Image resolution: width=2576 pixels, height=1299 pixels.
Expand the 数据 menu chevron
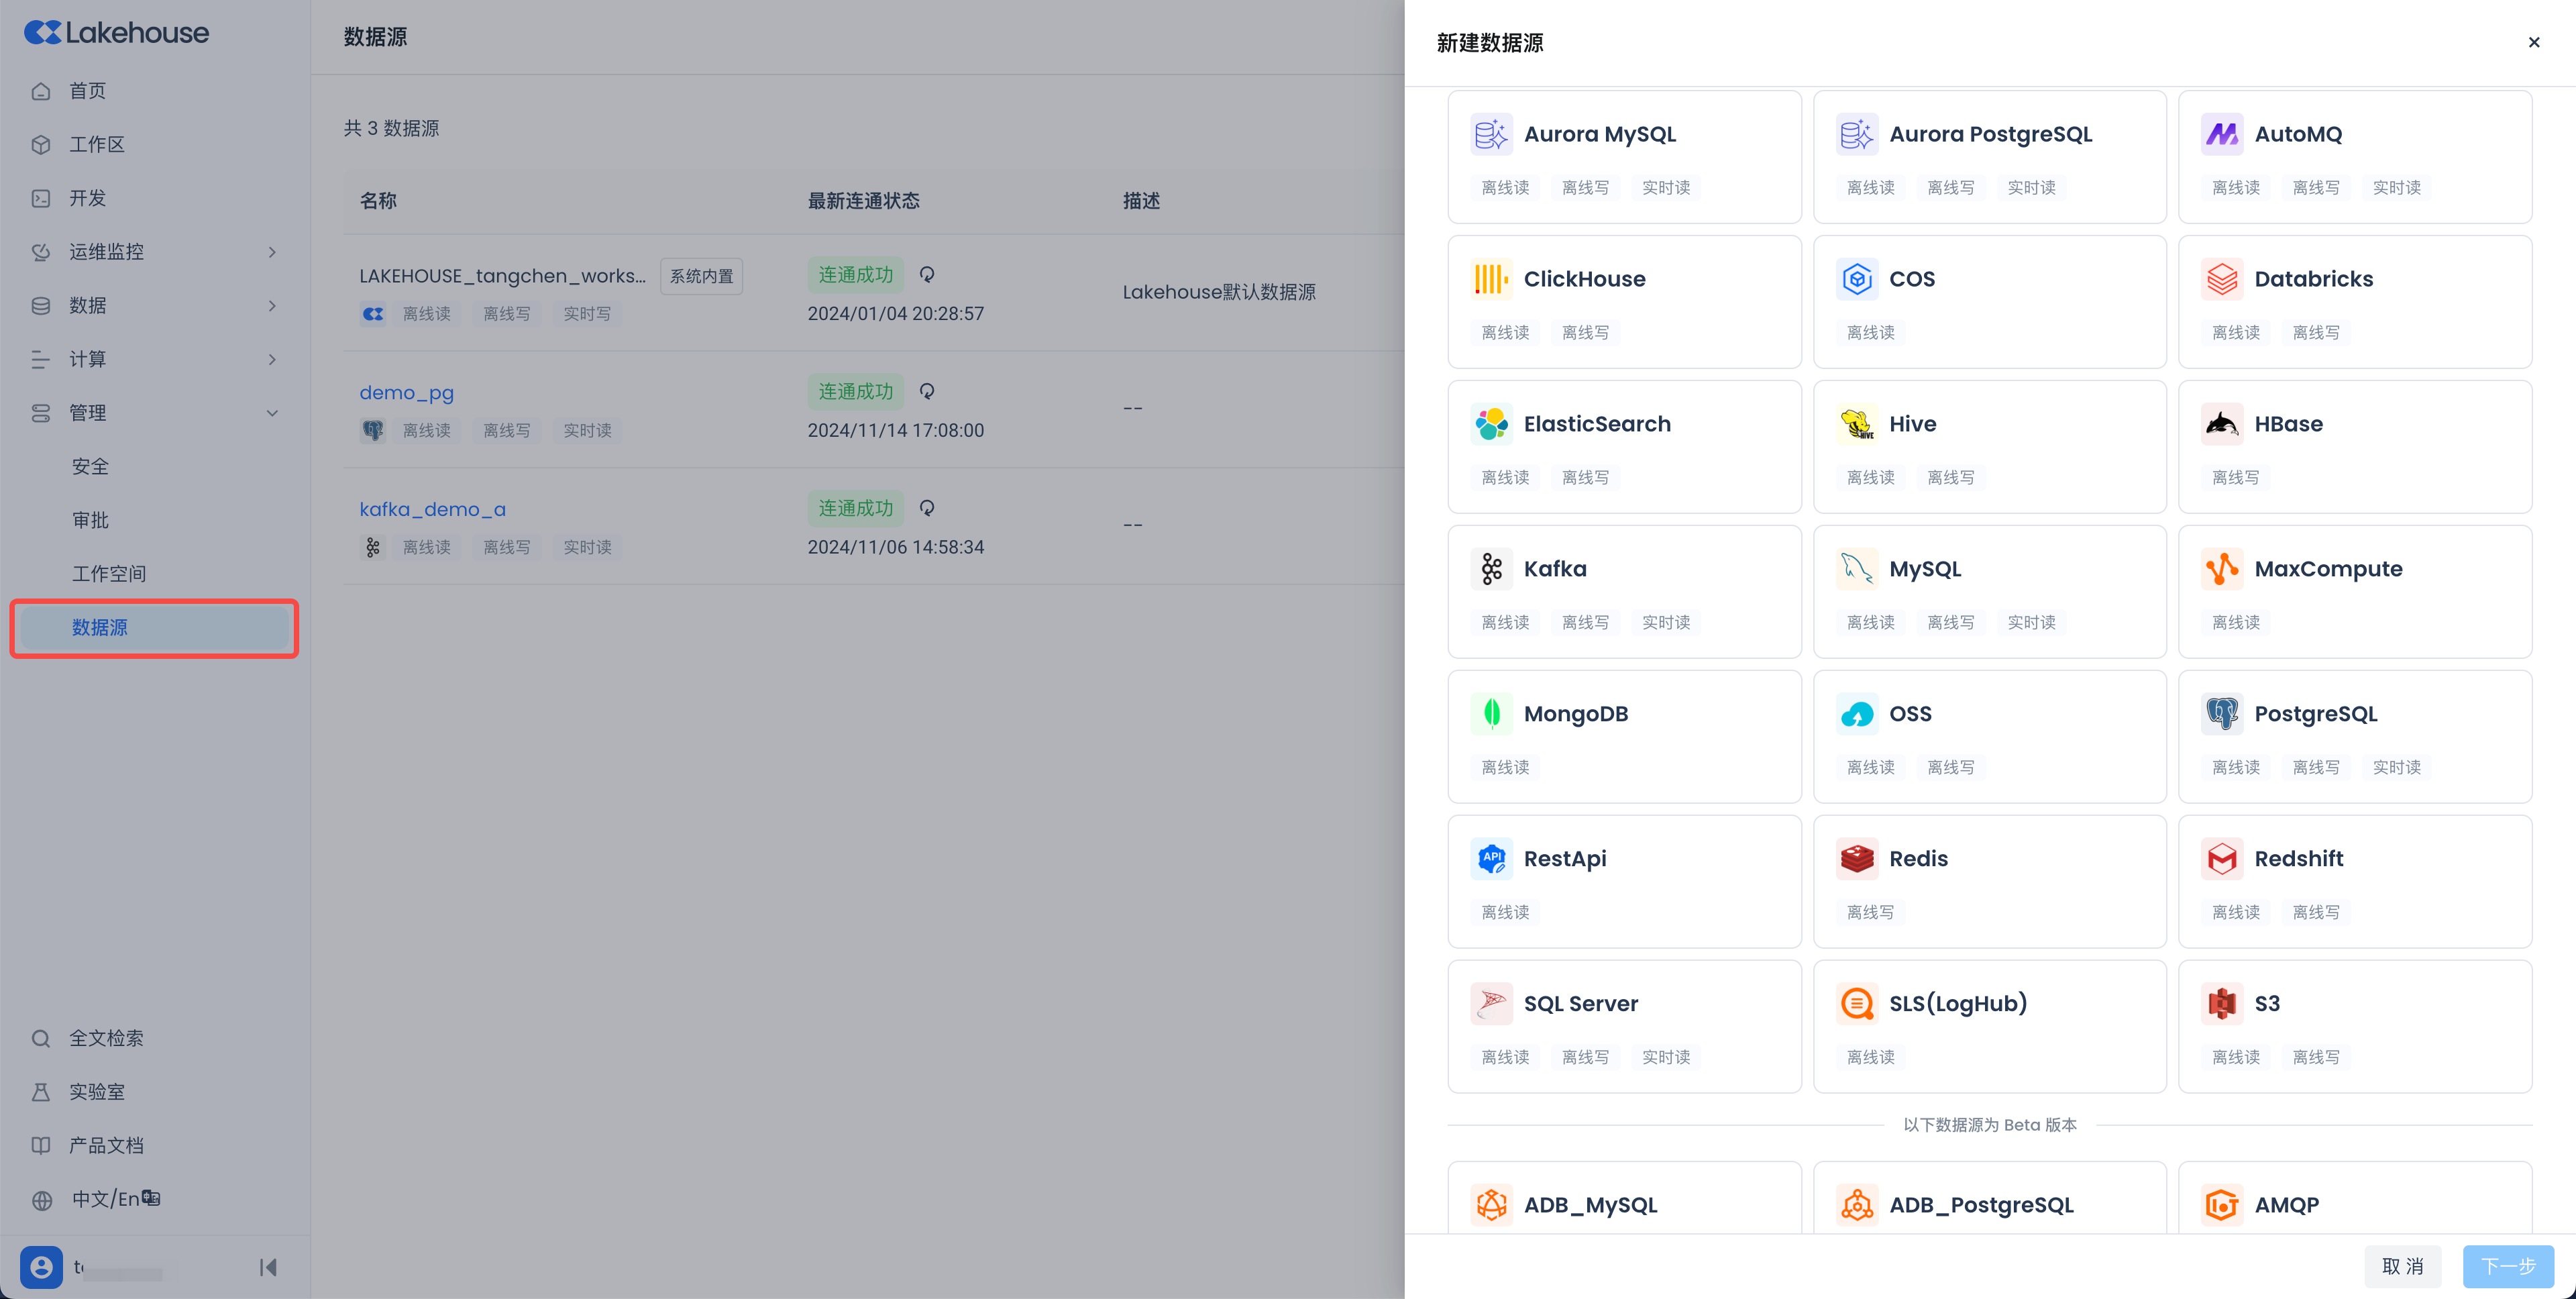pos(272,306)
